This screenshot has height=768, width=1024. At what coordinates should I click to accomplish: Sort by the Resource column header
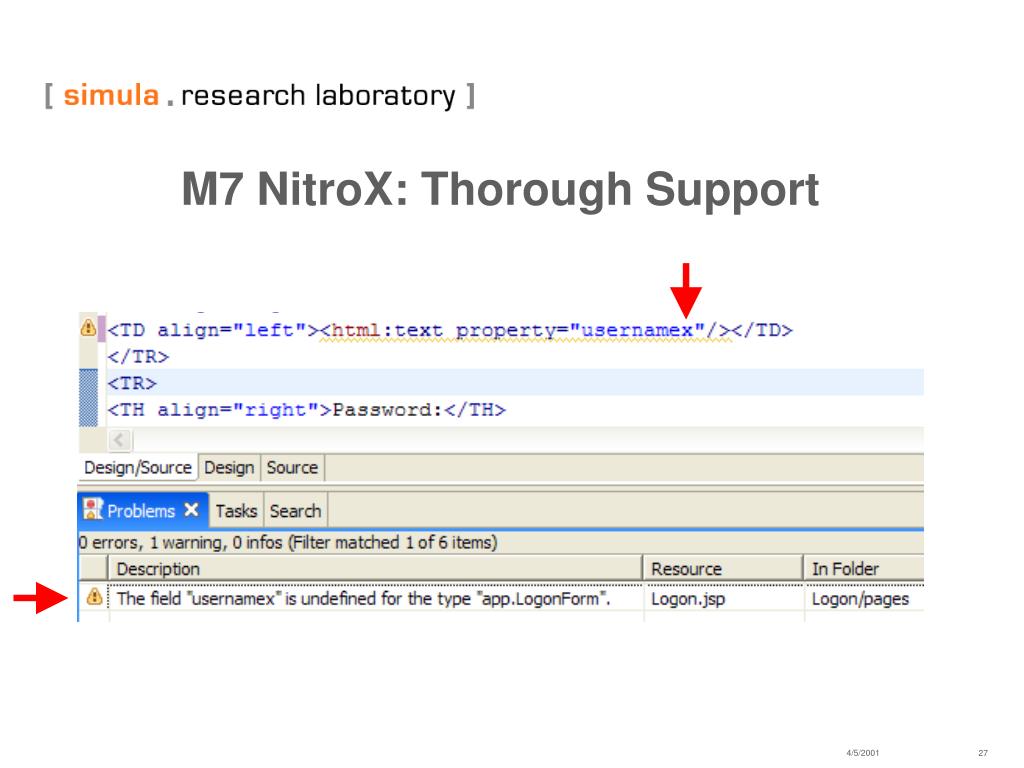point(723,569)
